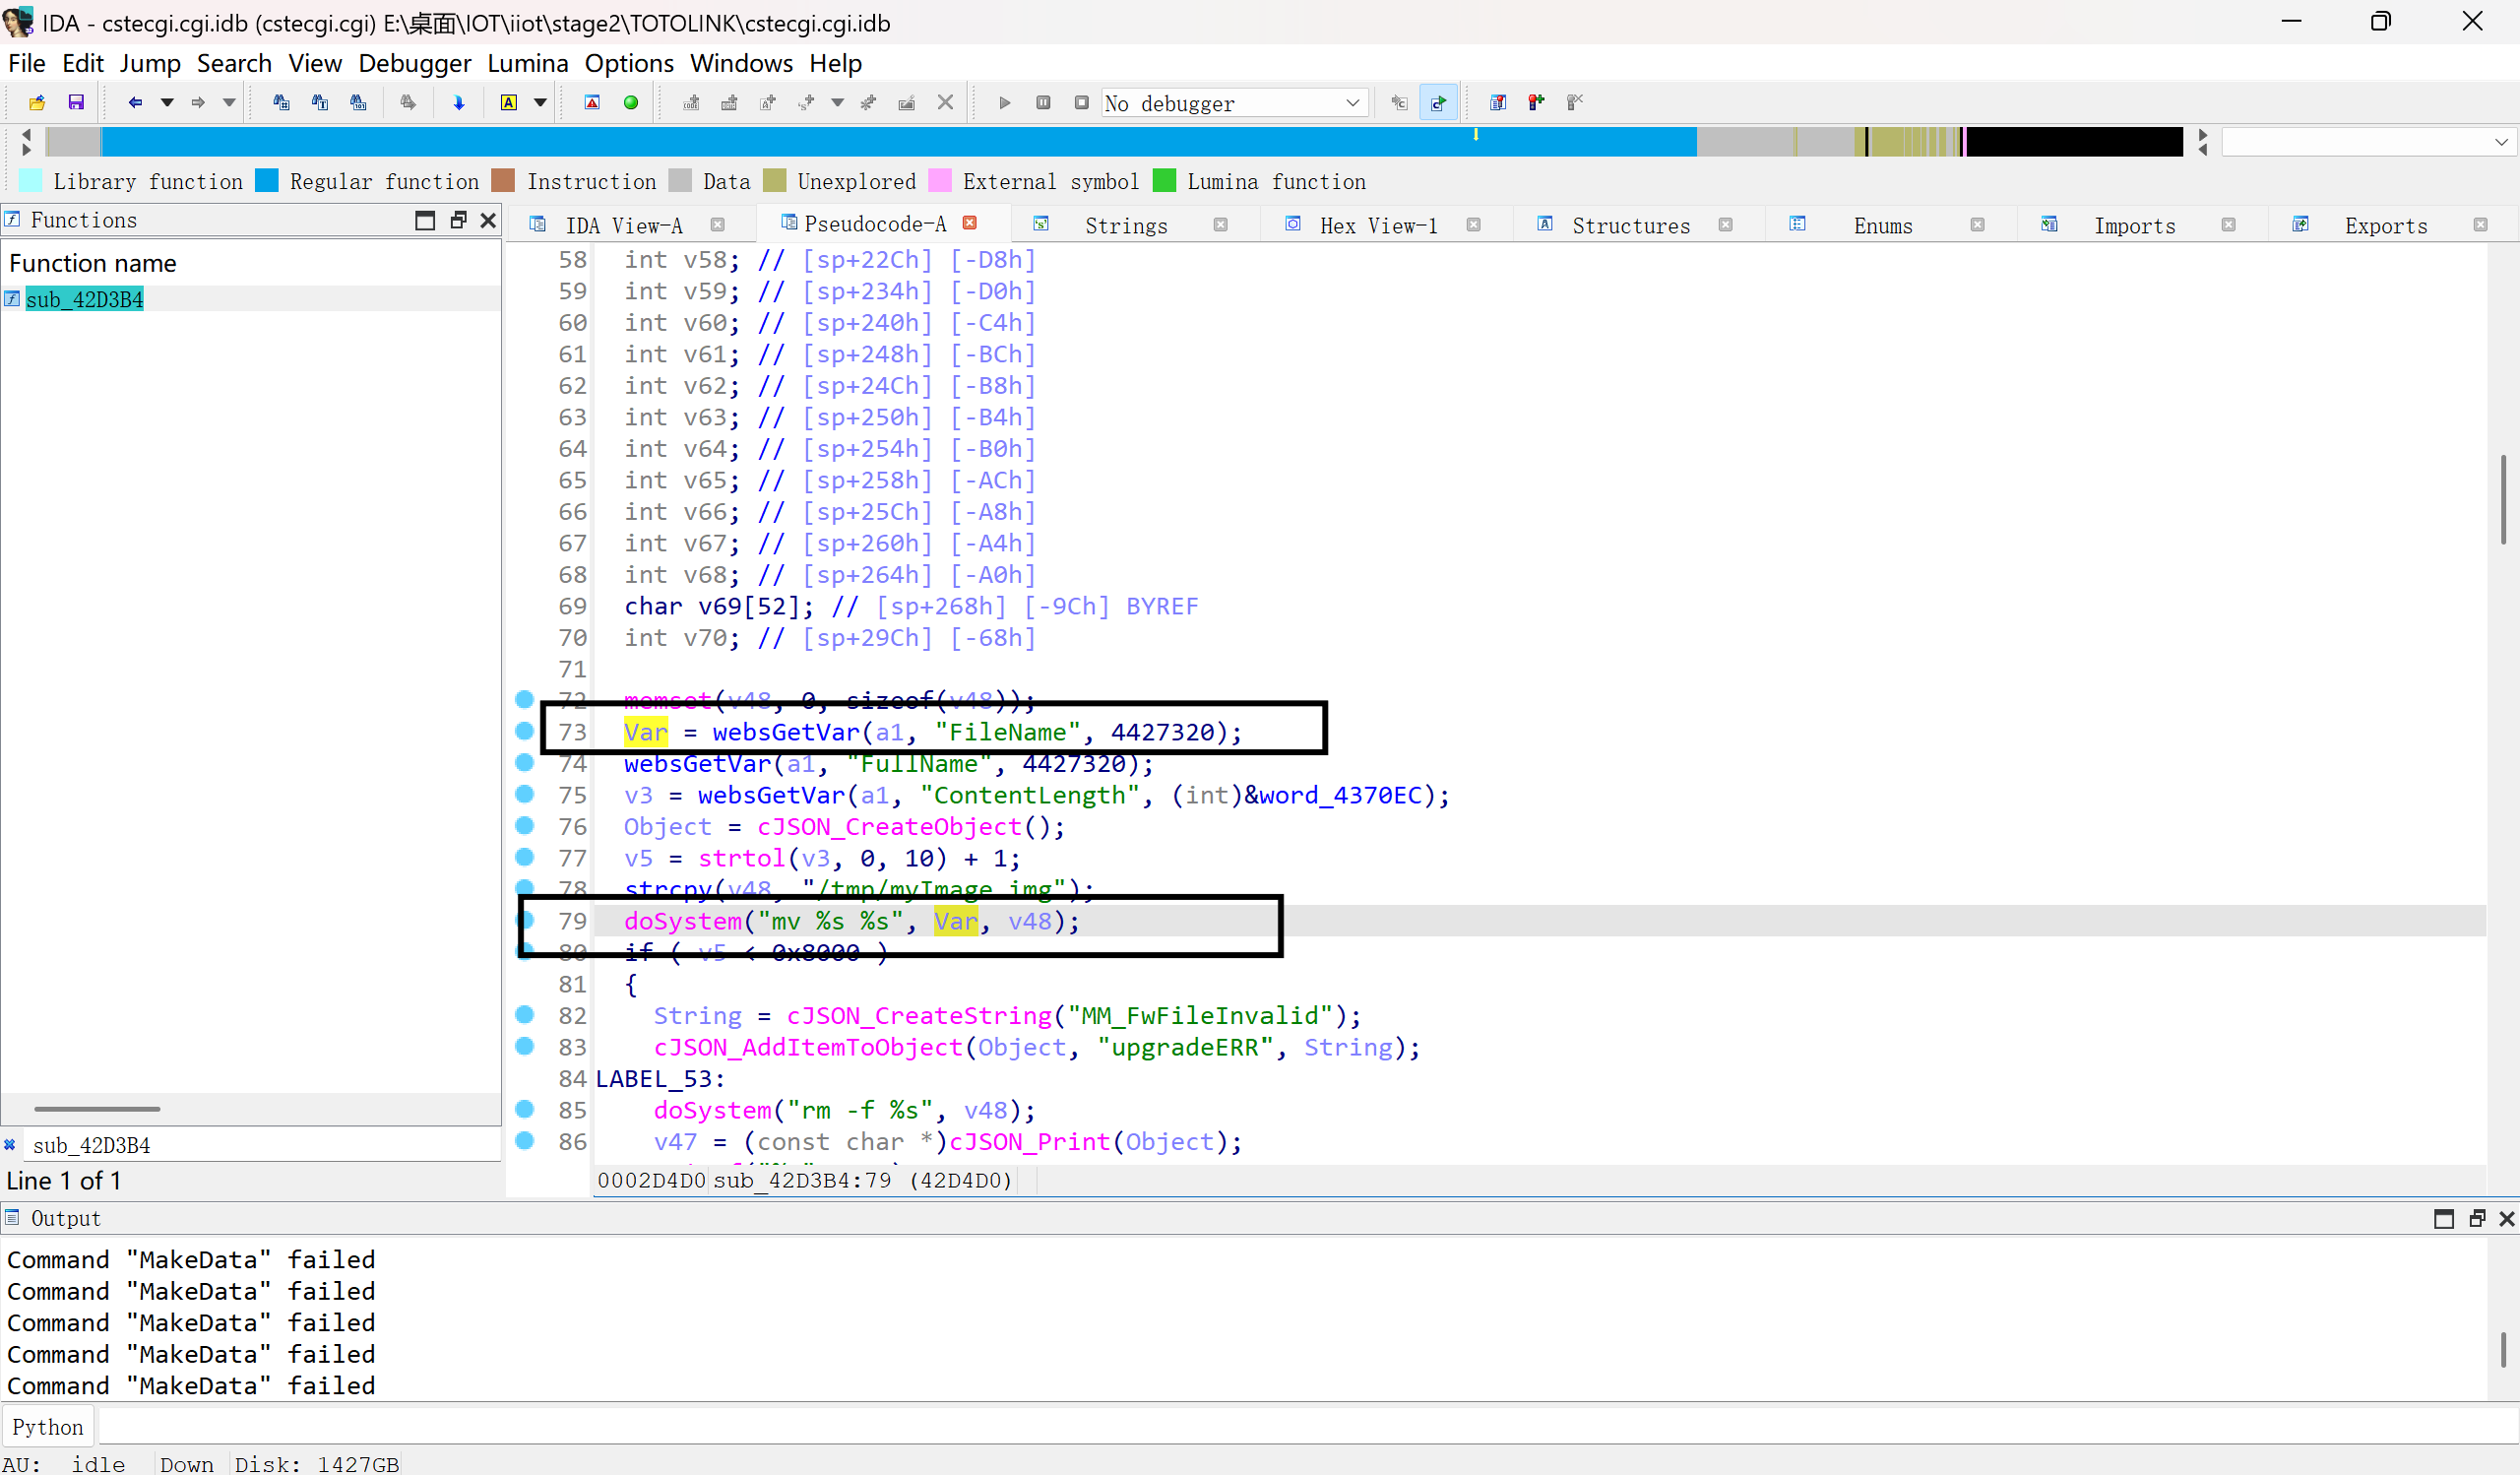Jump back with the blue left arrow
The image size is (2520, 1475).
(135, 102)
